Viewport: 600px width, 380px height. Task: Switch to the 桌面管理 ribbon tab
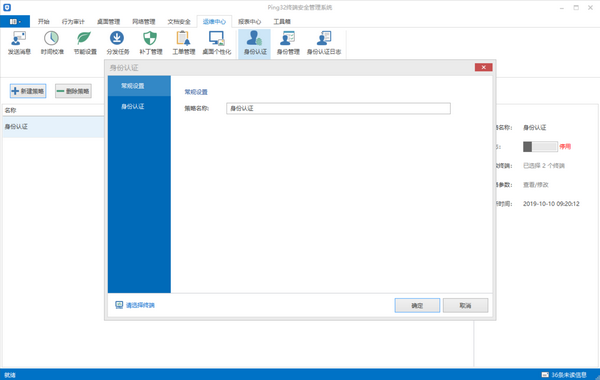(x=108, y=21)
